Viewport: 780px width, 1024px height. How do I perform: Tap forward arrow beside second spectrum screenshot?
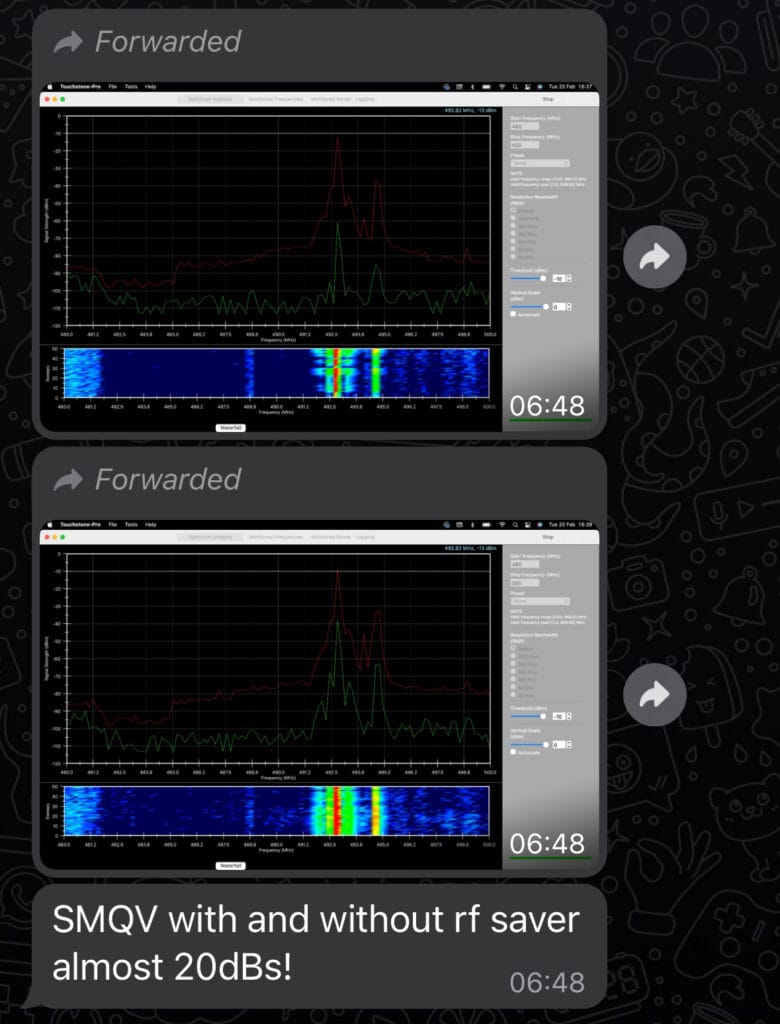pos(654,695)
